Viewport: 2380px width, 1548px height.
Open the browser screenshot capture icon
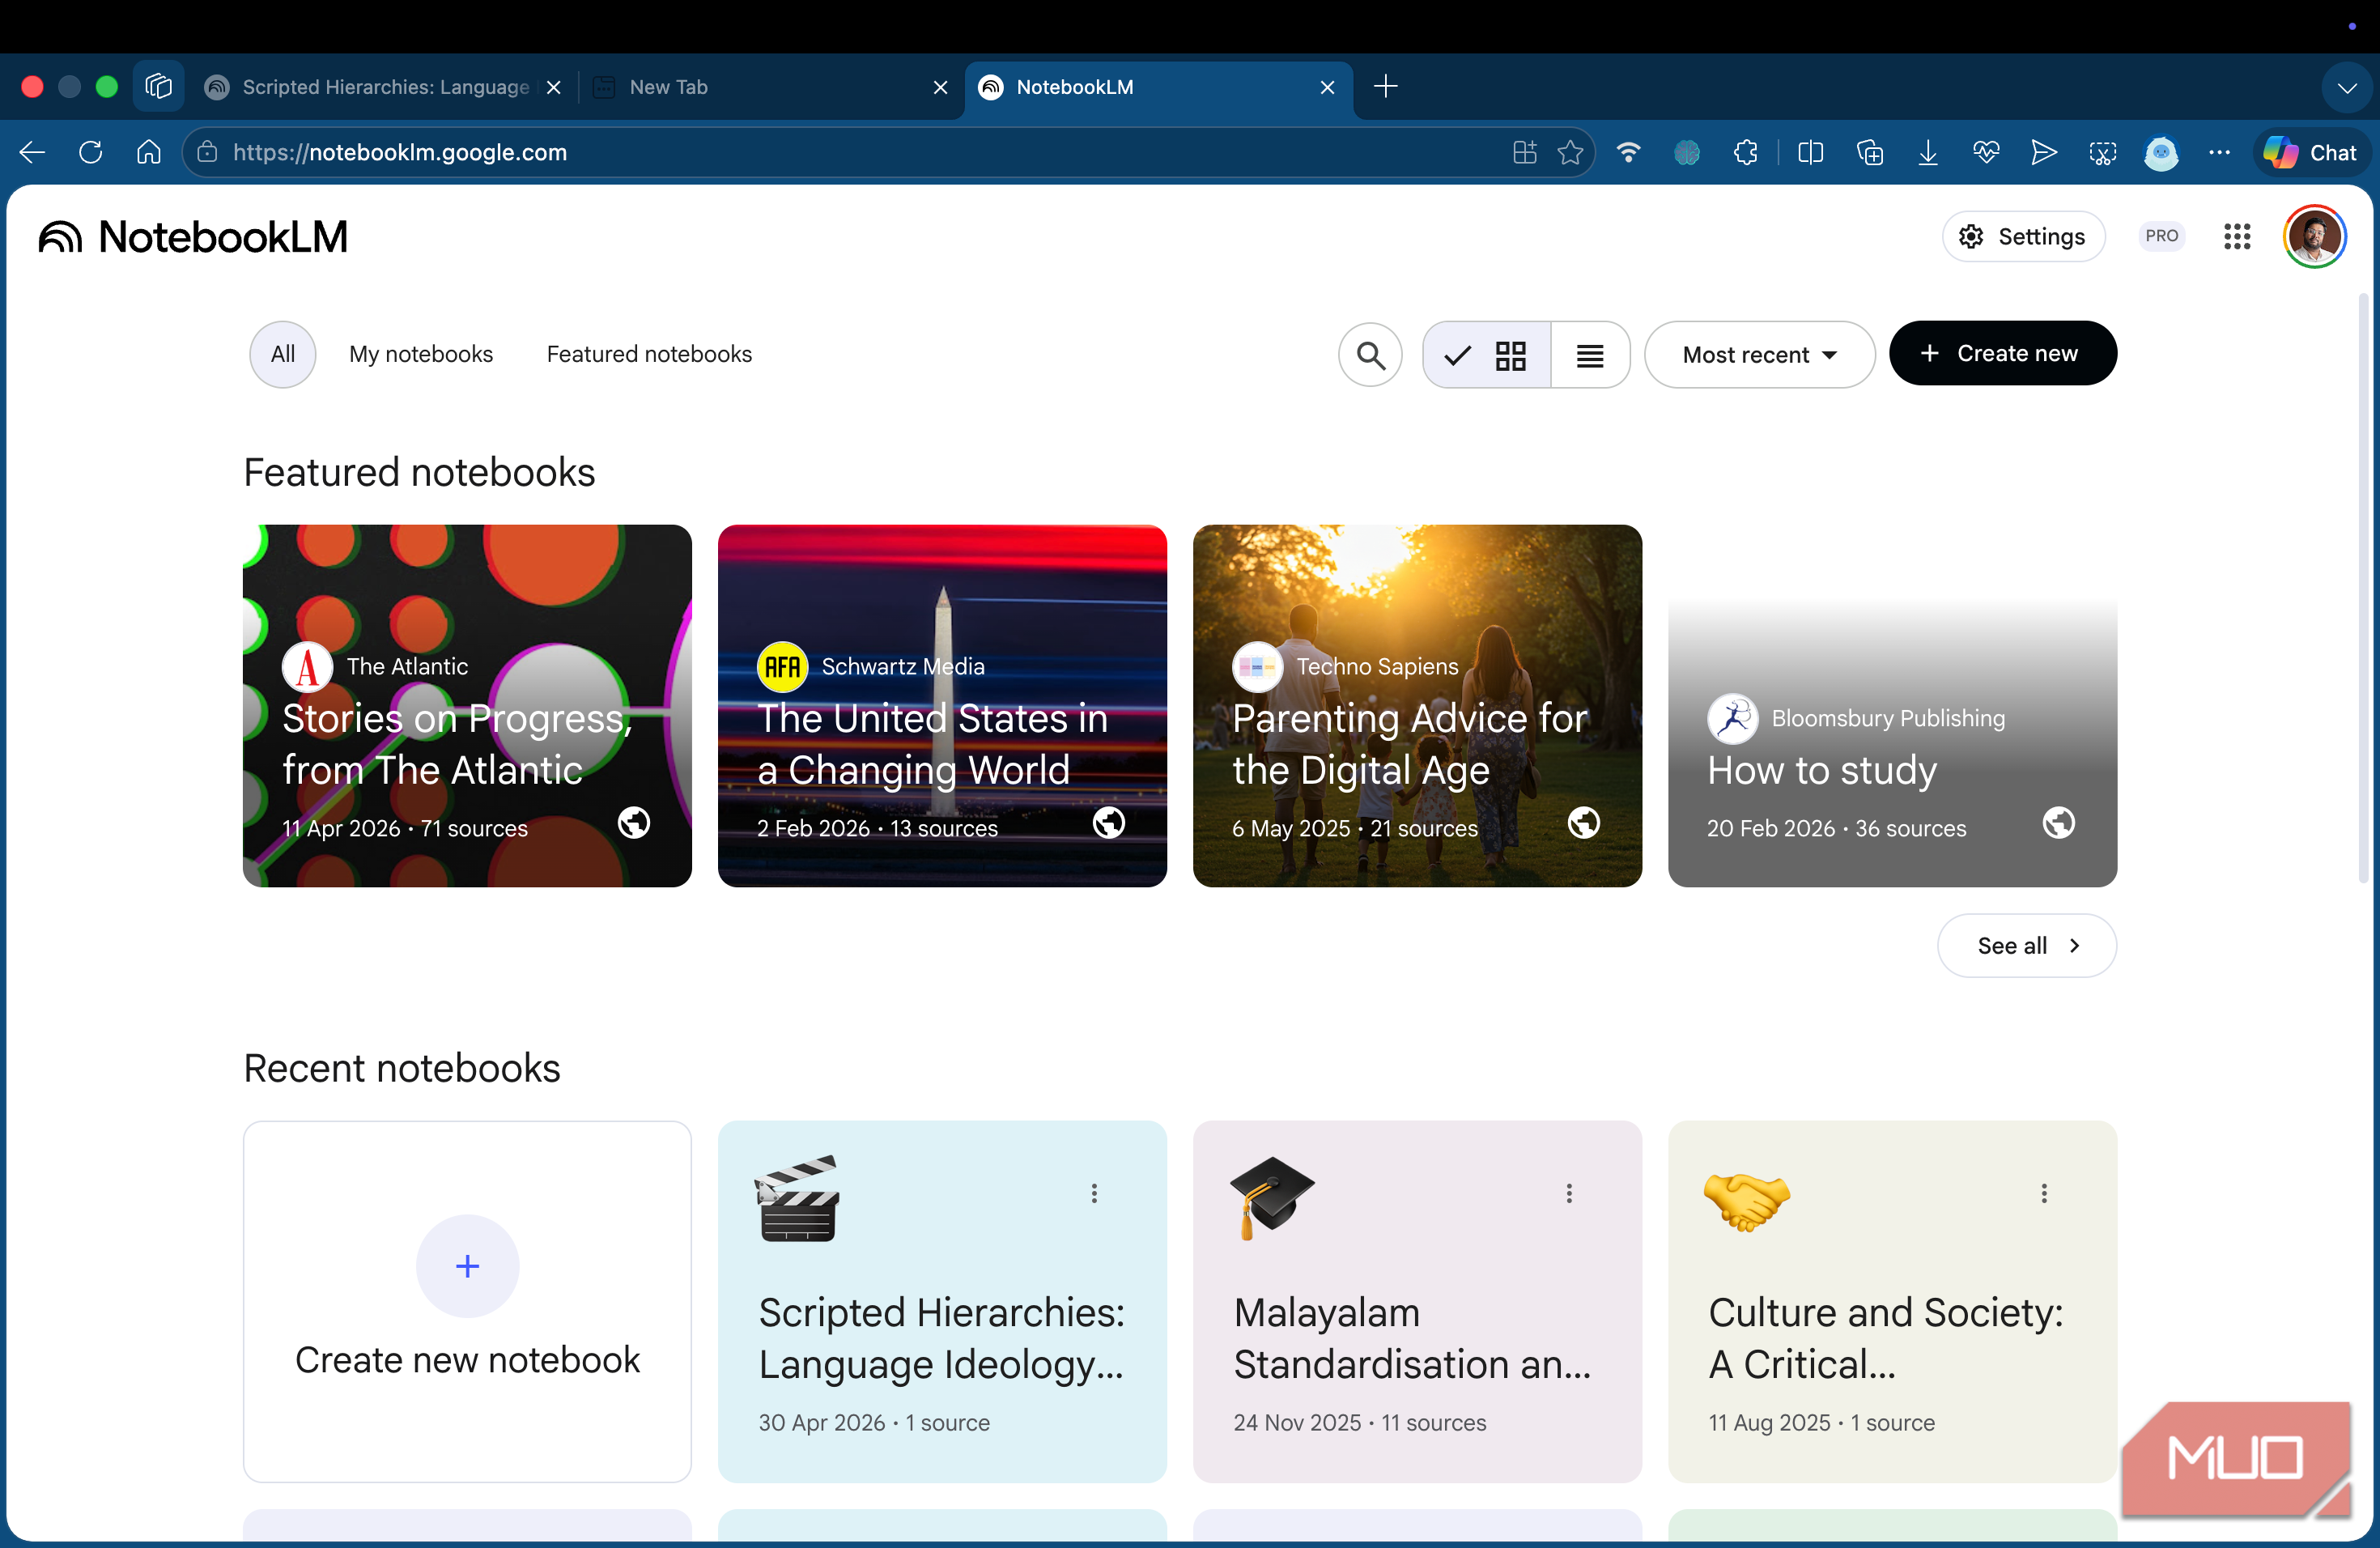pyautogui.click(x=2103, y=152)
